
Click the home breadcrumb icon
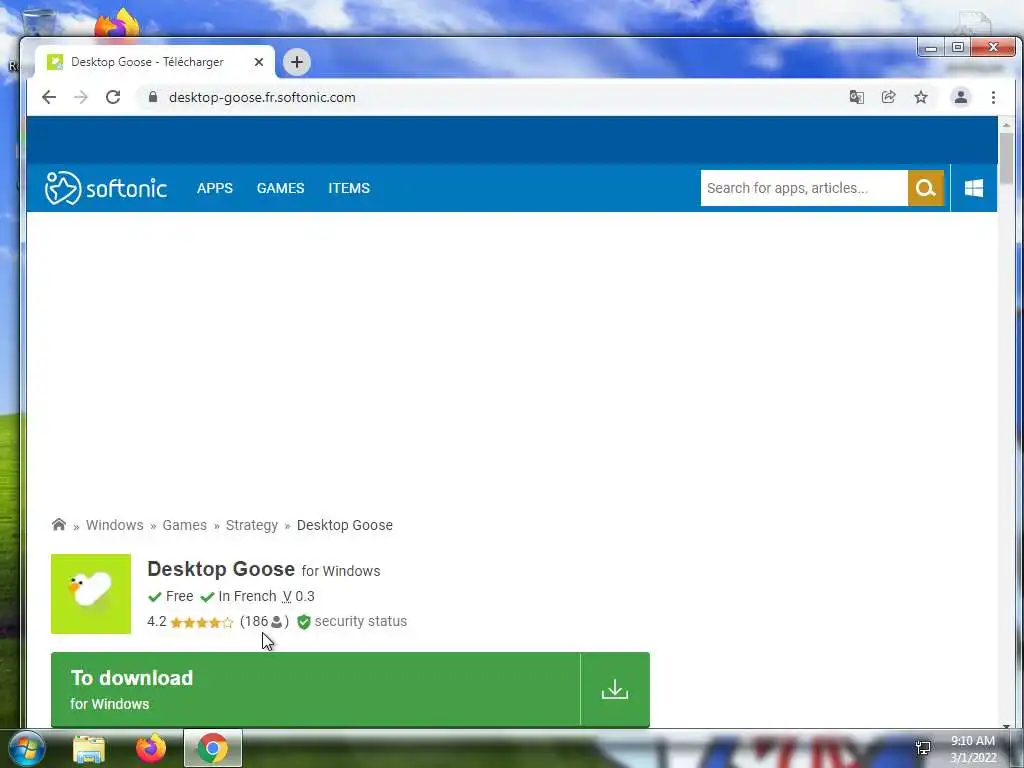tap(59, 524)
